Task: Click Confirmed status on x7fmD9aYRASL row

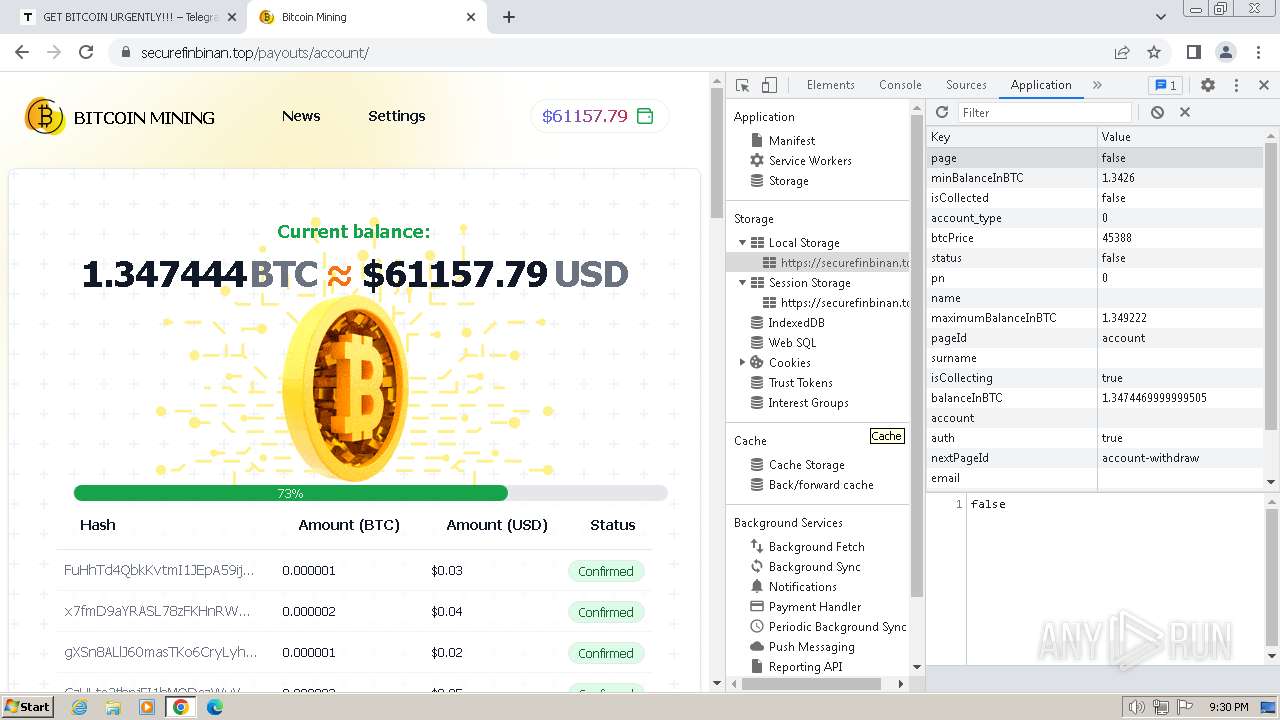Action: pos(605,612)
